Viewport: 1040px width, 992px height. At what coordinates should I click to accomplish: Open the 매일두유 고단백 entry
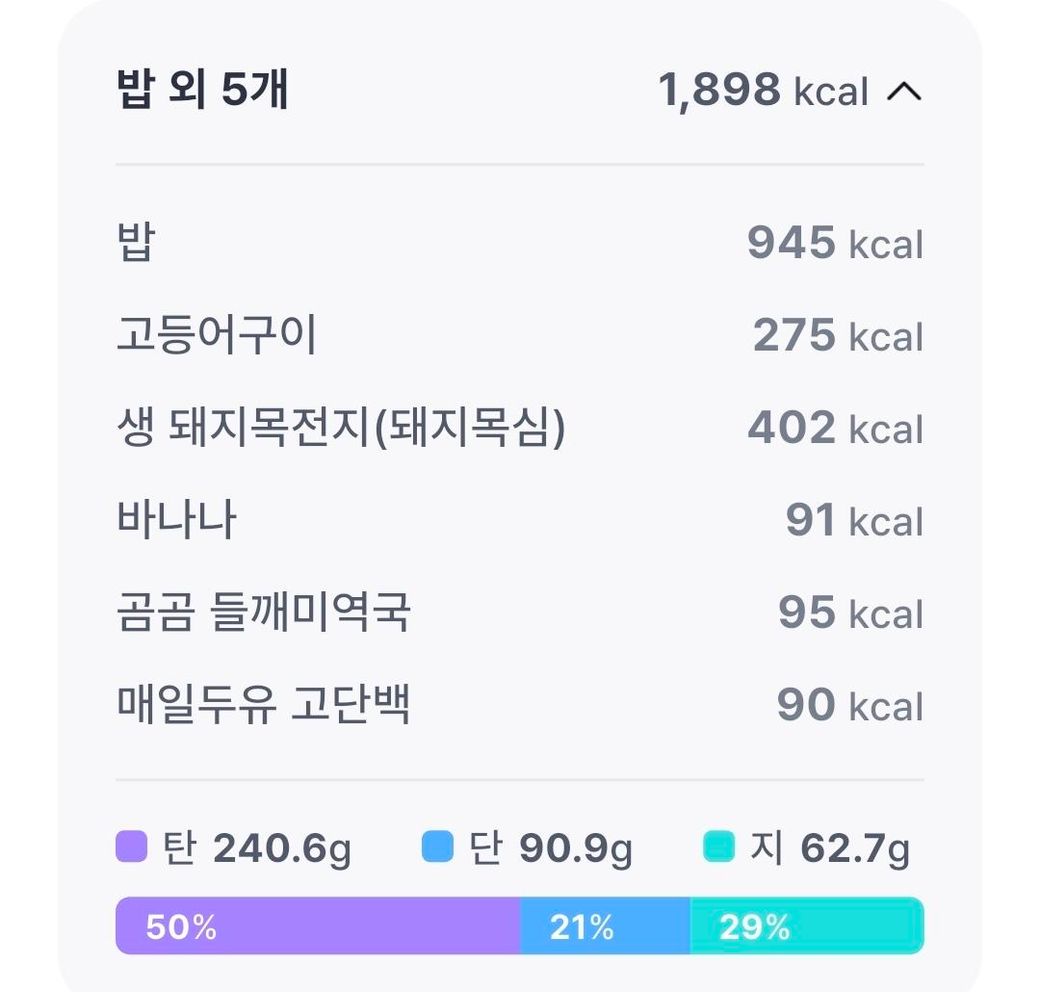point(263,705)
